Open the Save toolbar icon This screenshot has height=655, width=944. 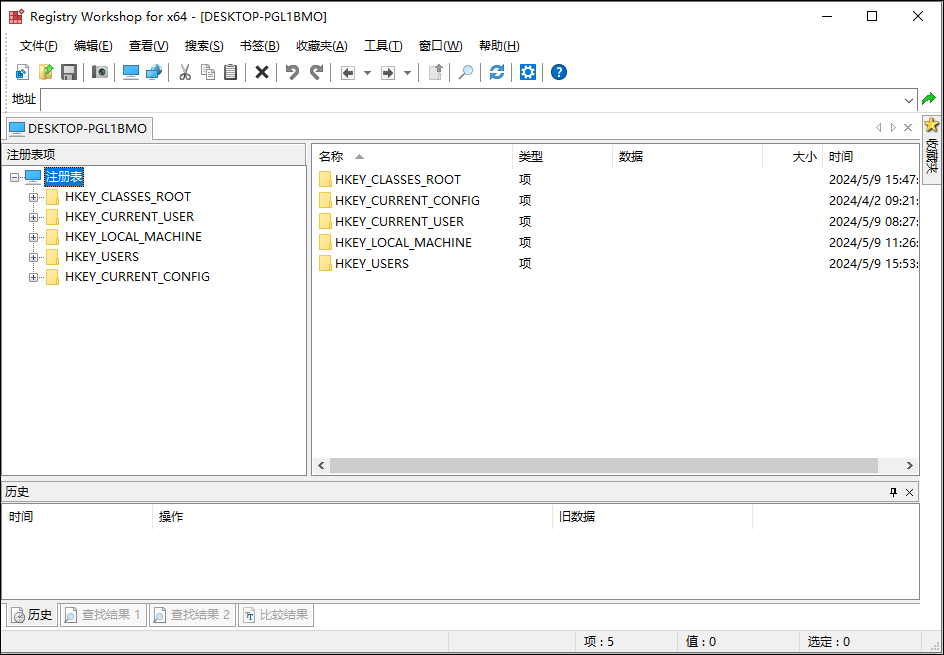pyautogui.click(x=69, y=72)
